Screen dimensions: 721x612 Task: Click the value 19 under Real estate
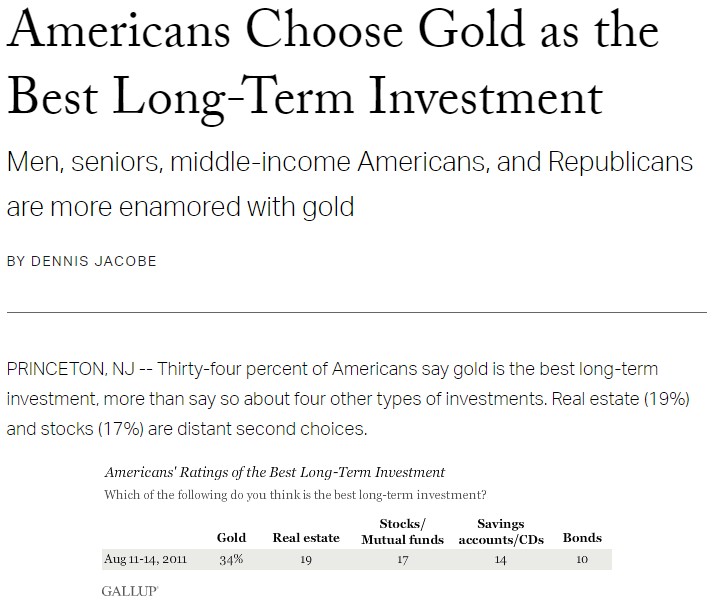click(306, 560)
